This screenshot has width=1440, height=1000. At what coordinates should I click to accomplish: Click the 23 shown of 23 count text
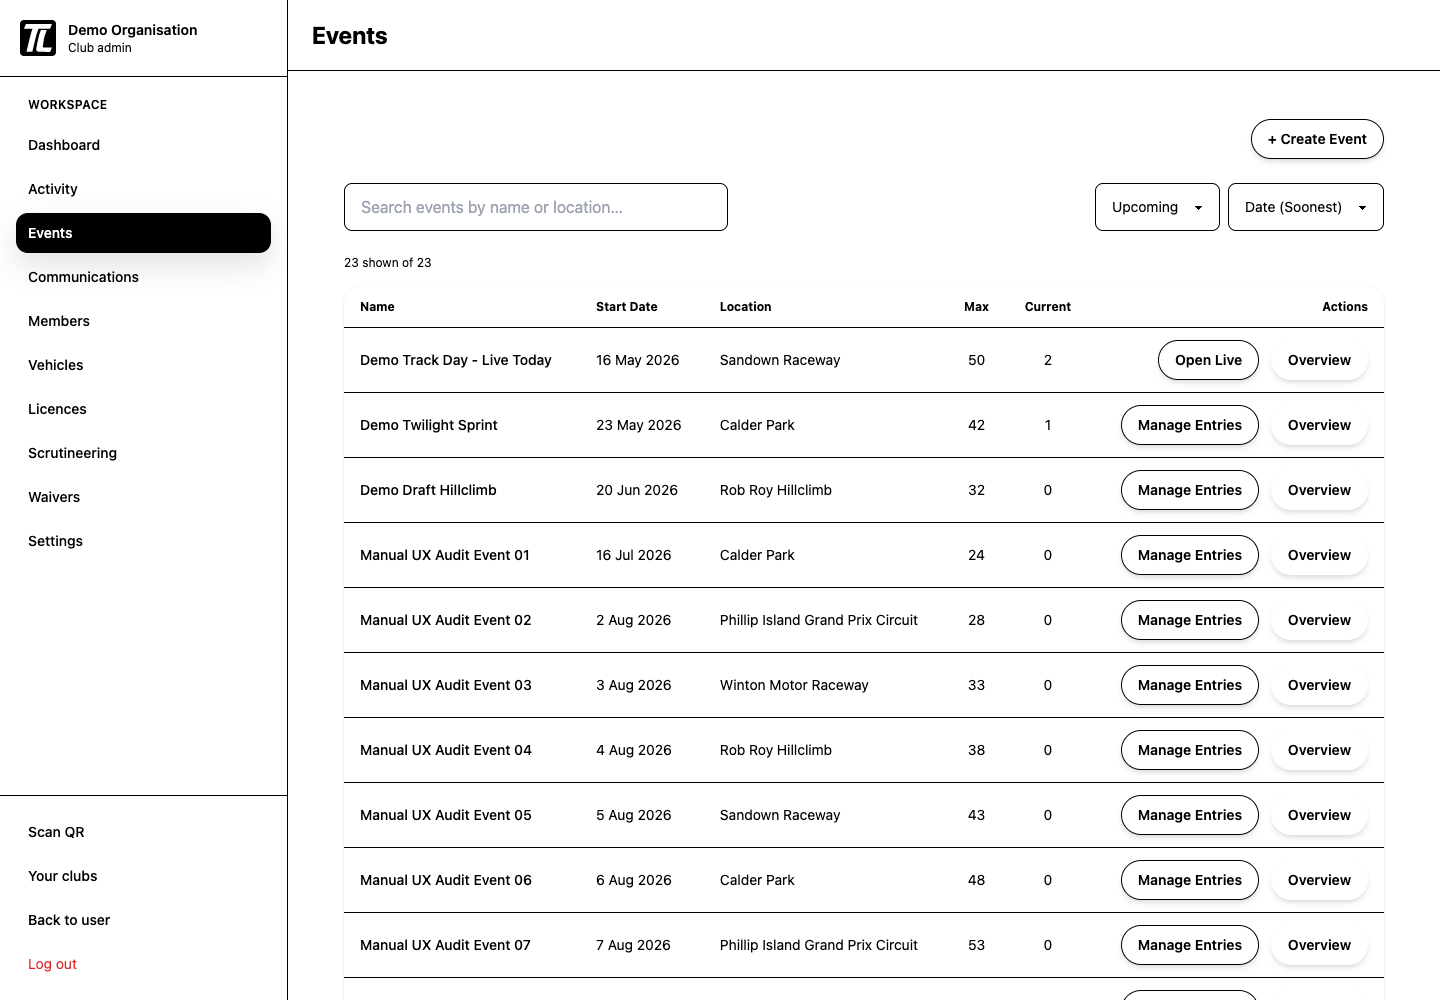click(388, 263)
